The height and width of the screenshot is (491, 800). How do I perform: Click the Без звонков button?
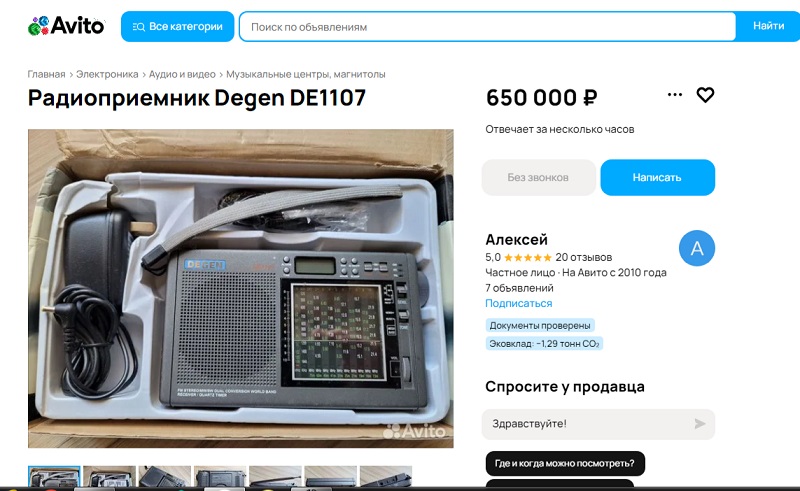pyautogui.click(x=538, y=178)
